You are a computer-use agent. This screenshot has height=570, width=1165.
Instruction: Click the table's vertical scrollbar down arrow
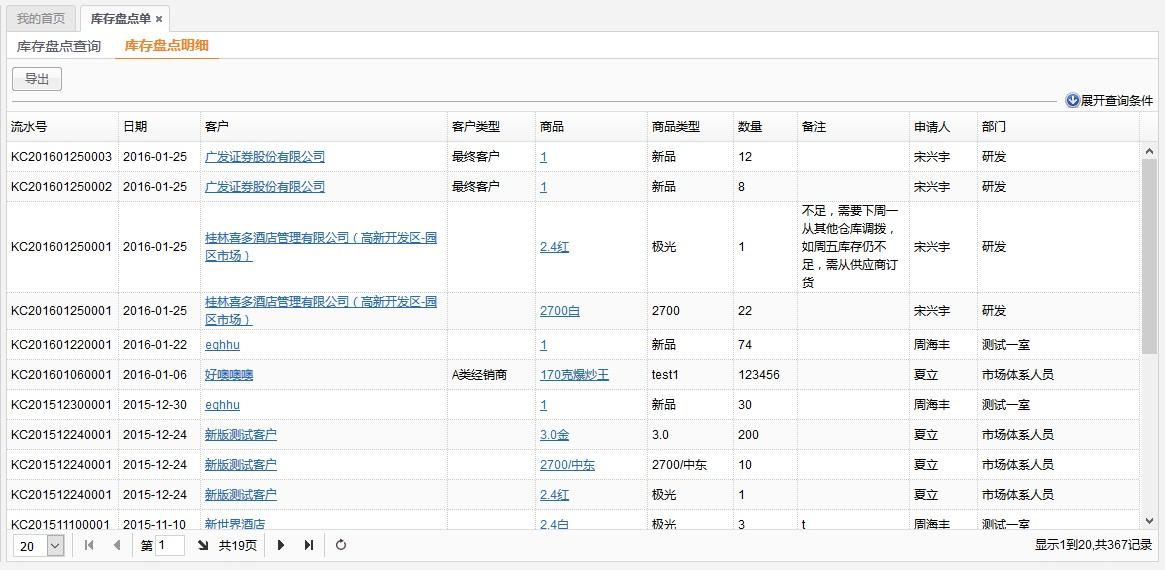tap(1148, 520)
